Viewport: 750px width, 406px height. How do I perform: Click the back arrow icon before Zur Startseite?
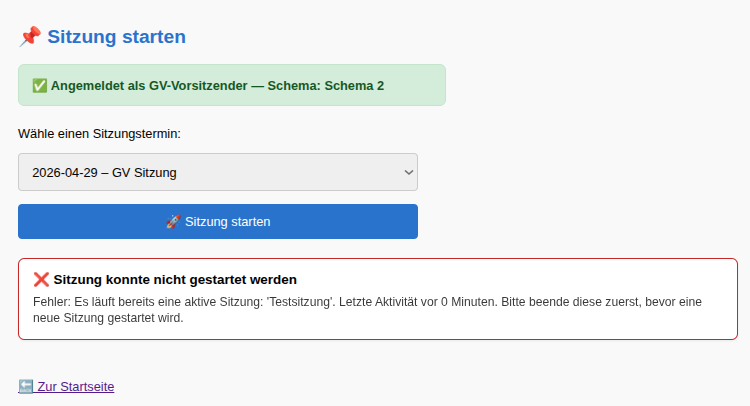click(x=25, y=386)
